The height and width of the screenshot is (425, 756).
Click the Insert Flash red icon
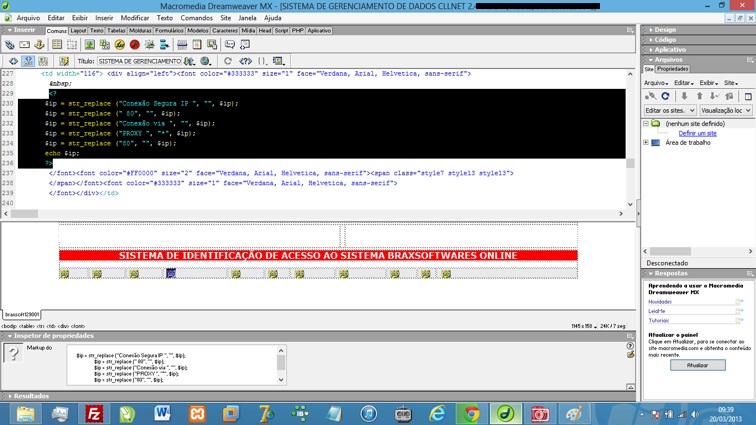(135, 45)
